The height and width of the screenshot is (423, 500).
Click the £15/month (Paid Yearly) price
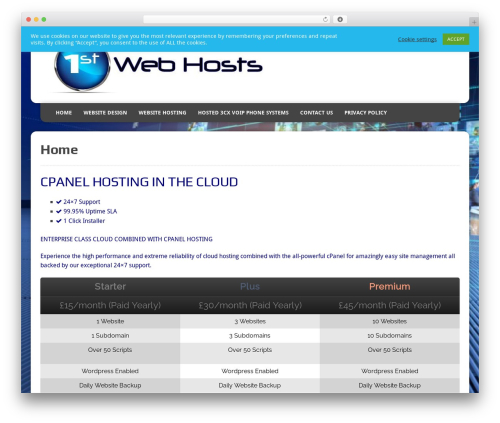[110, 305]
